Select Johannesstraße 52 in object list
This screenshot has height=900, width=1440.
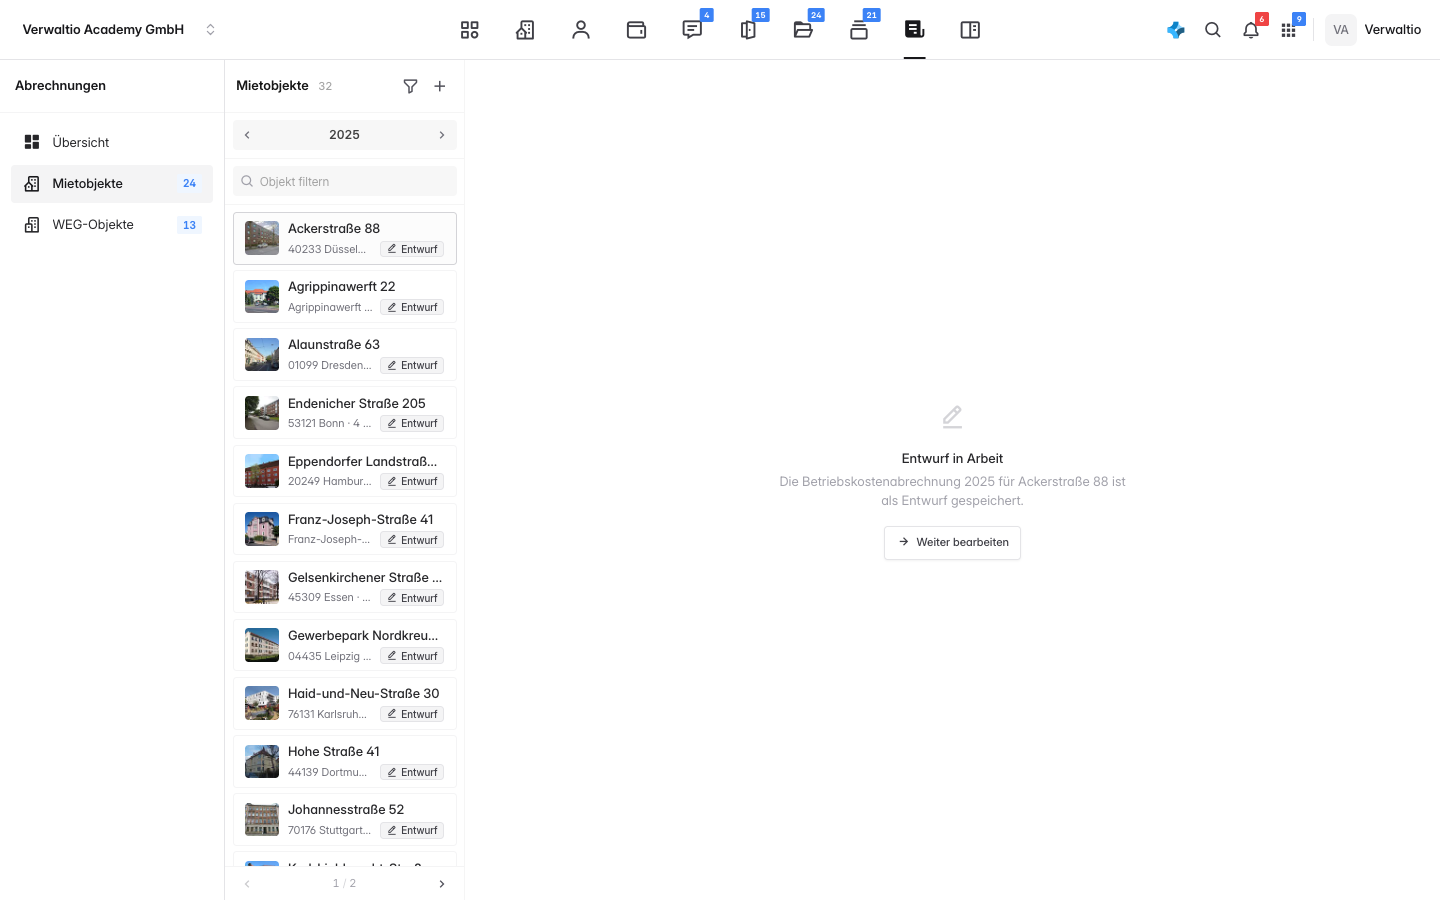[345, 819]
